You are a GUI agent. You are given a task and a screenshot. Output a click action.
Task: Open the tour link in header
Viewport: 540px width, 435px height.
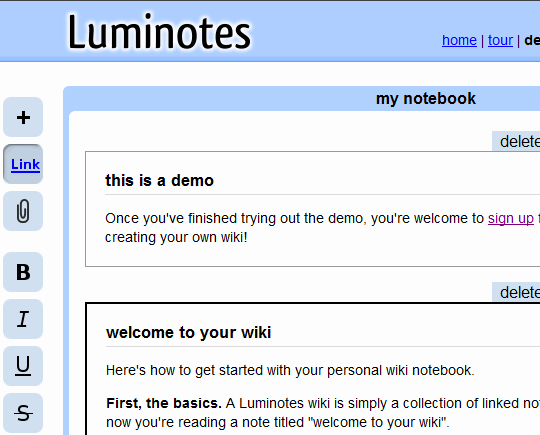(x=500, y=40)
